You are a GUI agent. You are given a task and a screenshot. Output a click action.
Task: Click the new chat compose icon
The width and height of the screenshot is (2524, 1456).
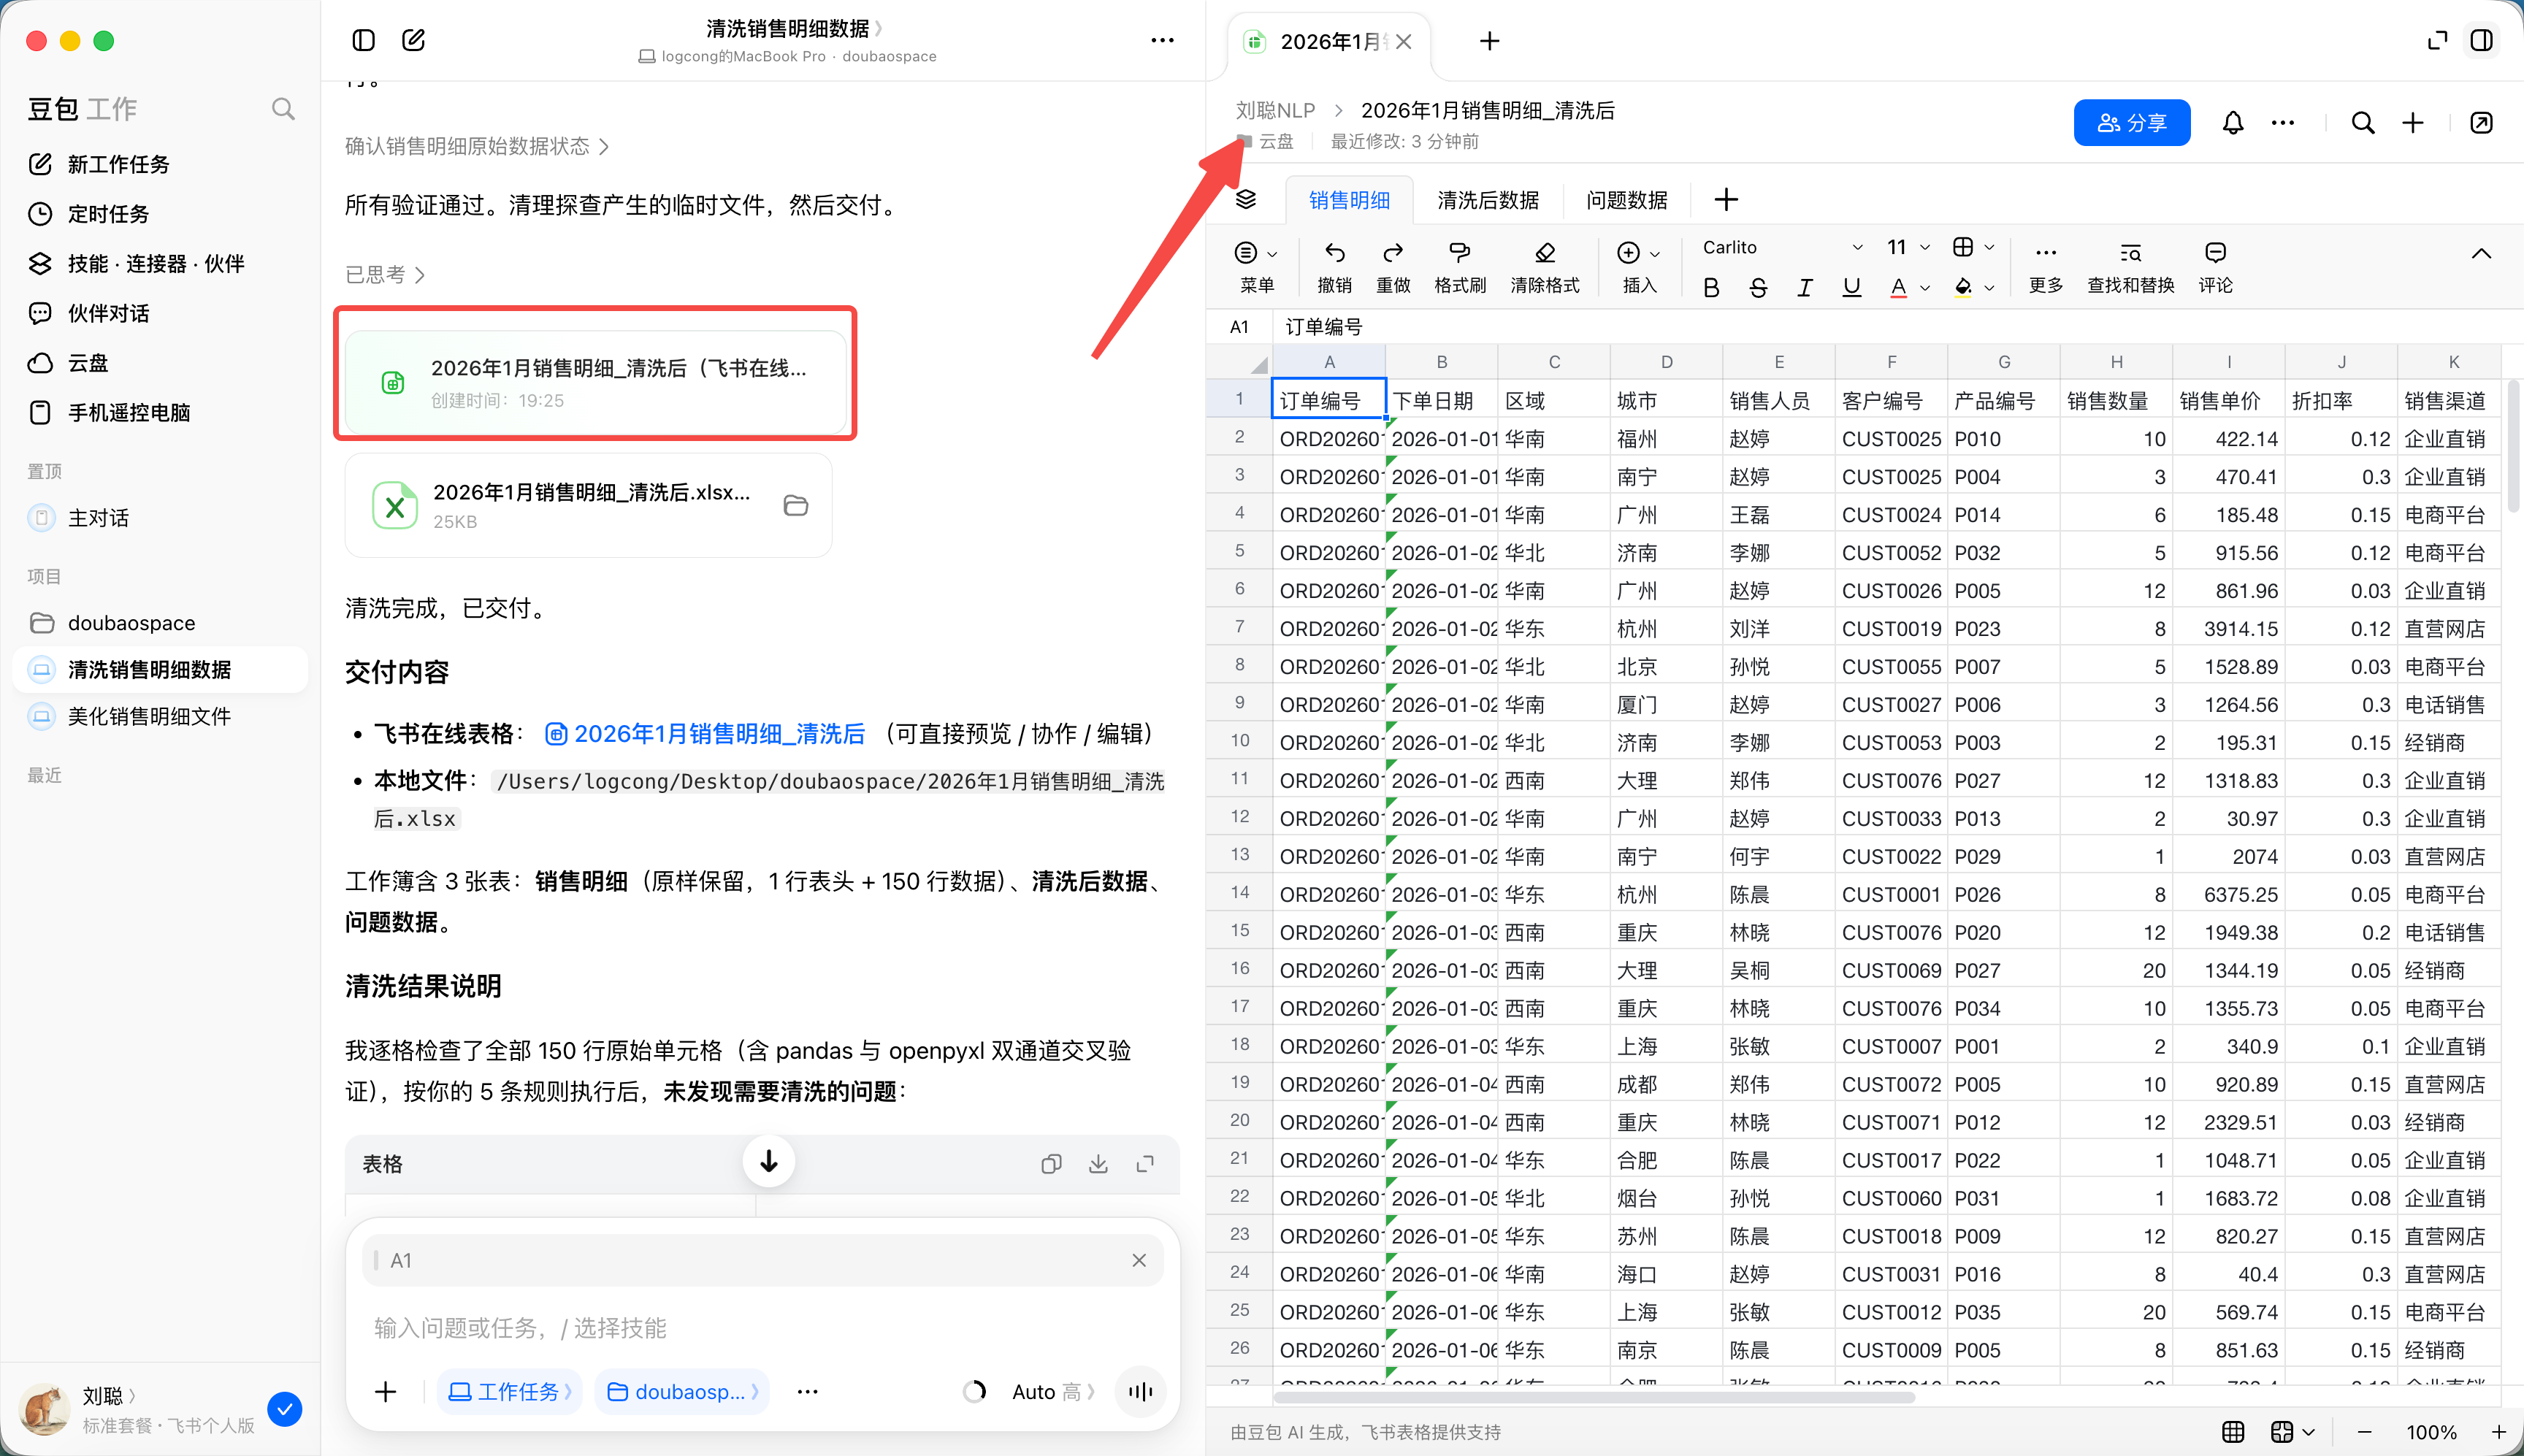[413, 40]
